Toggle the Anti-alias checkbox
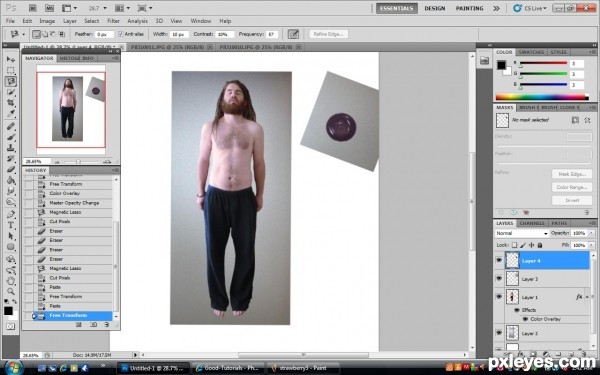This screenshot has width=600, height=375. coord(121,34)
